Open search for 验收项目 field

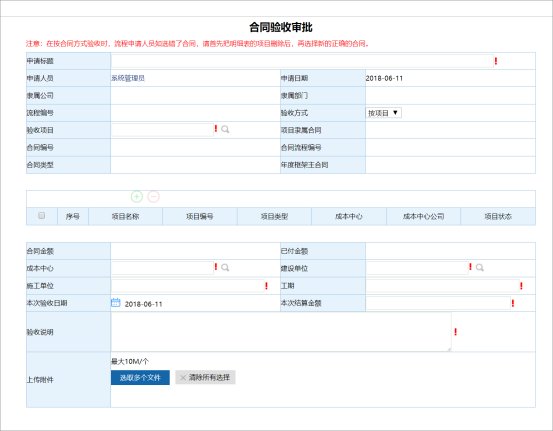coord(225,129)
